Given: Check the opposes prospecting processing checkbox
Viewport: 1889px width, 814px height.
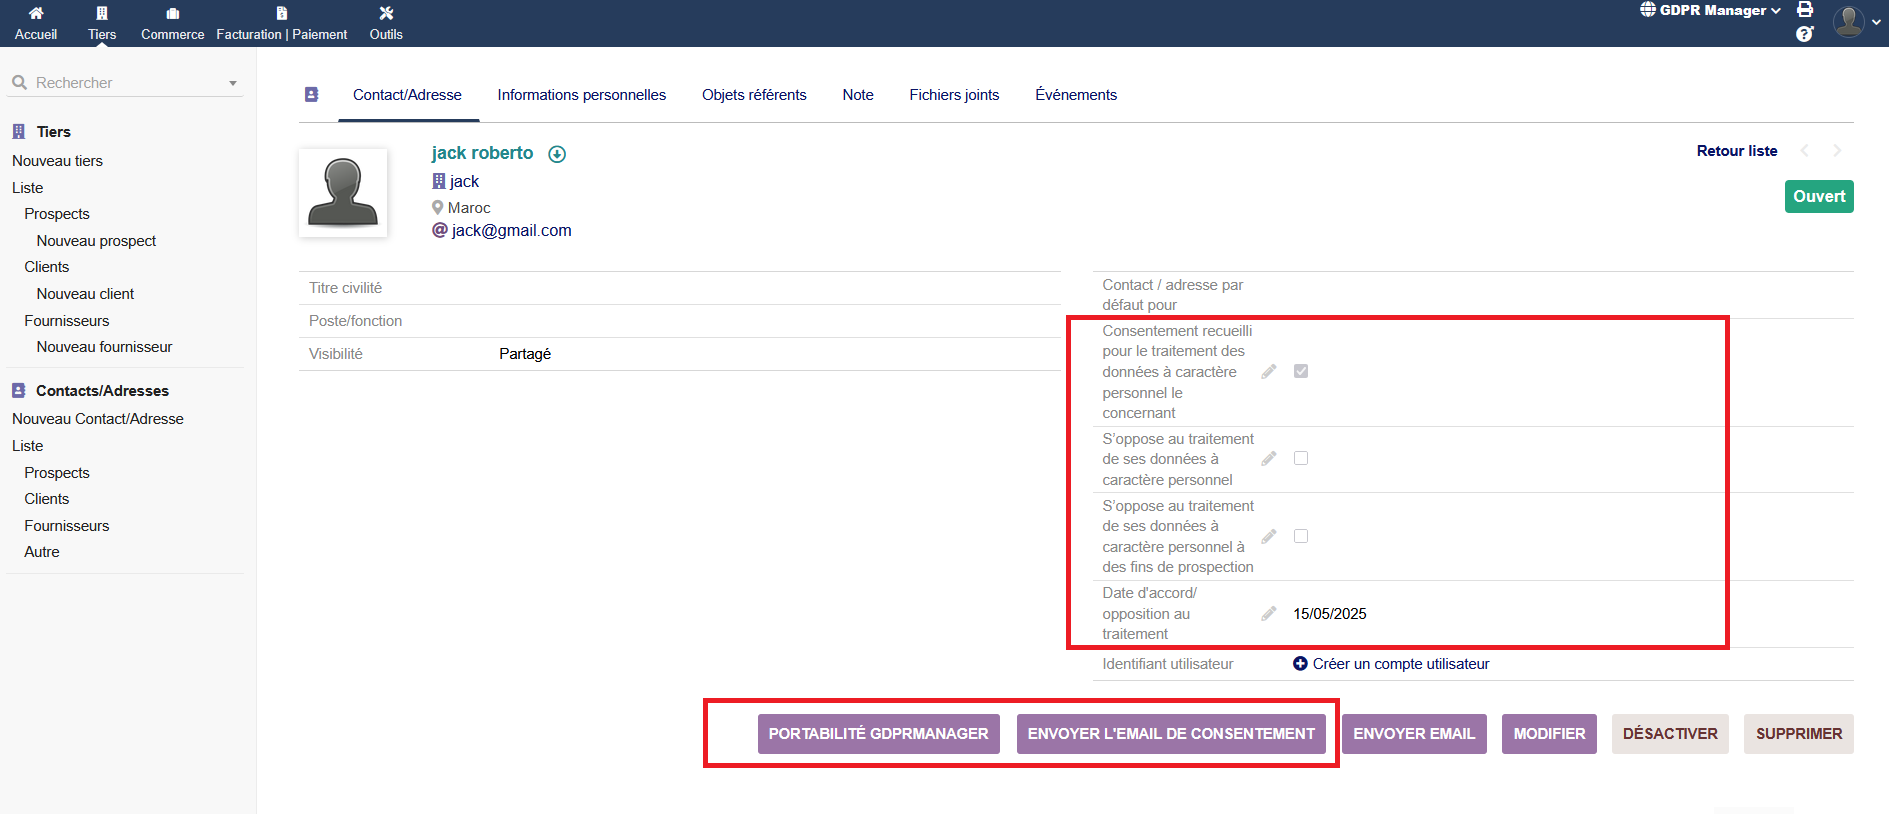Looking at the screenshot, I should [1301, 536].
